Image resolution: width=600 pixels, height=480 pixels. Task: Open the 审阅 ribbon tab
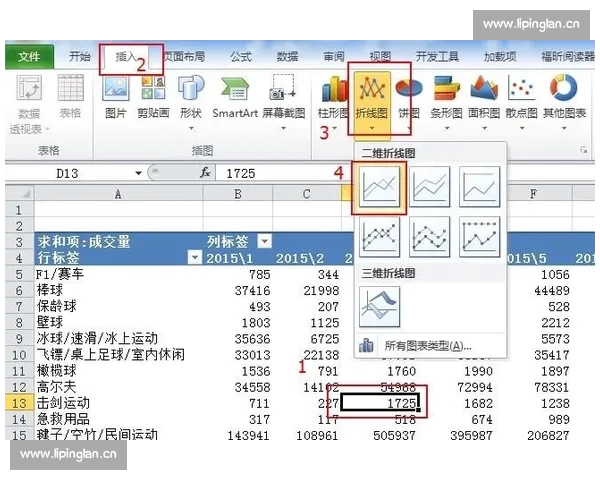coord(334,57)
